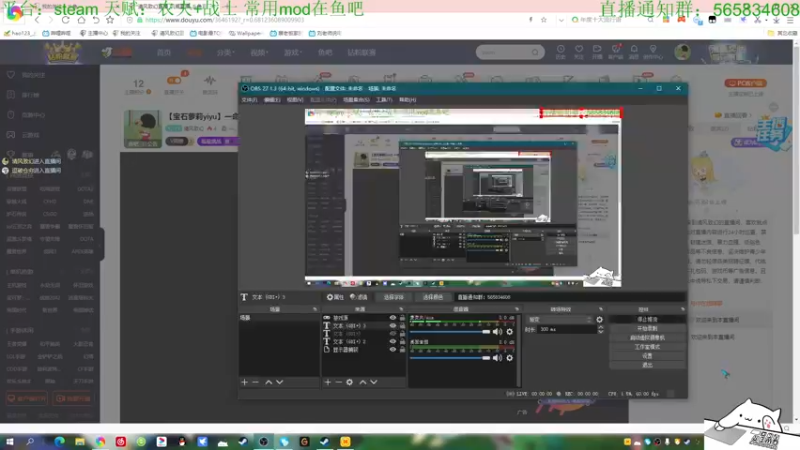Toggle visibility of text source (GDI+) 3

[x=393, y=326]
